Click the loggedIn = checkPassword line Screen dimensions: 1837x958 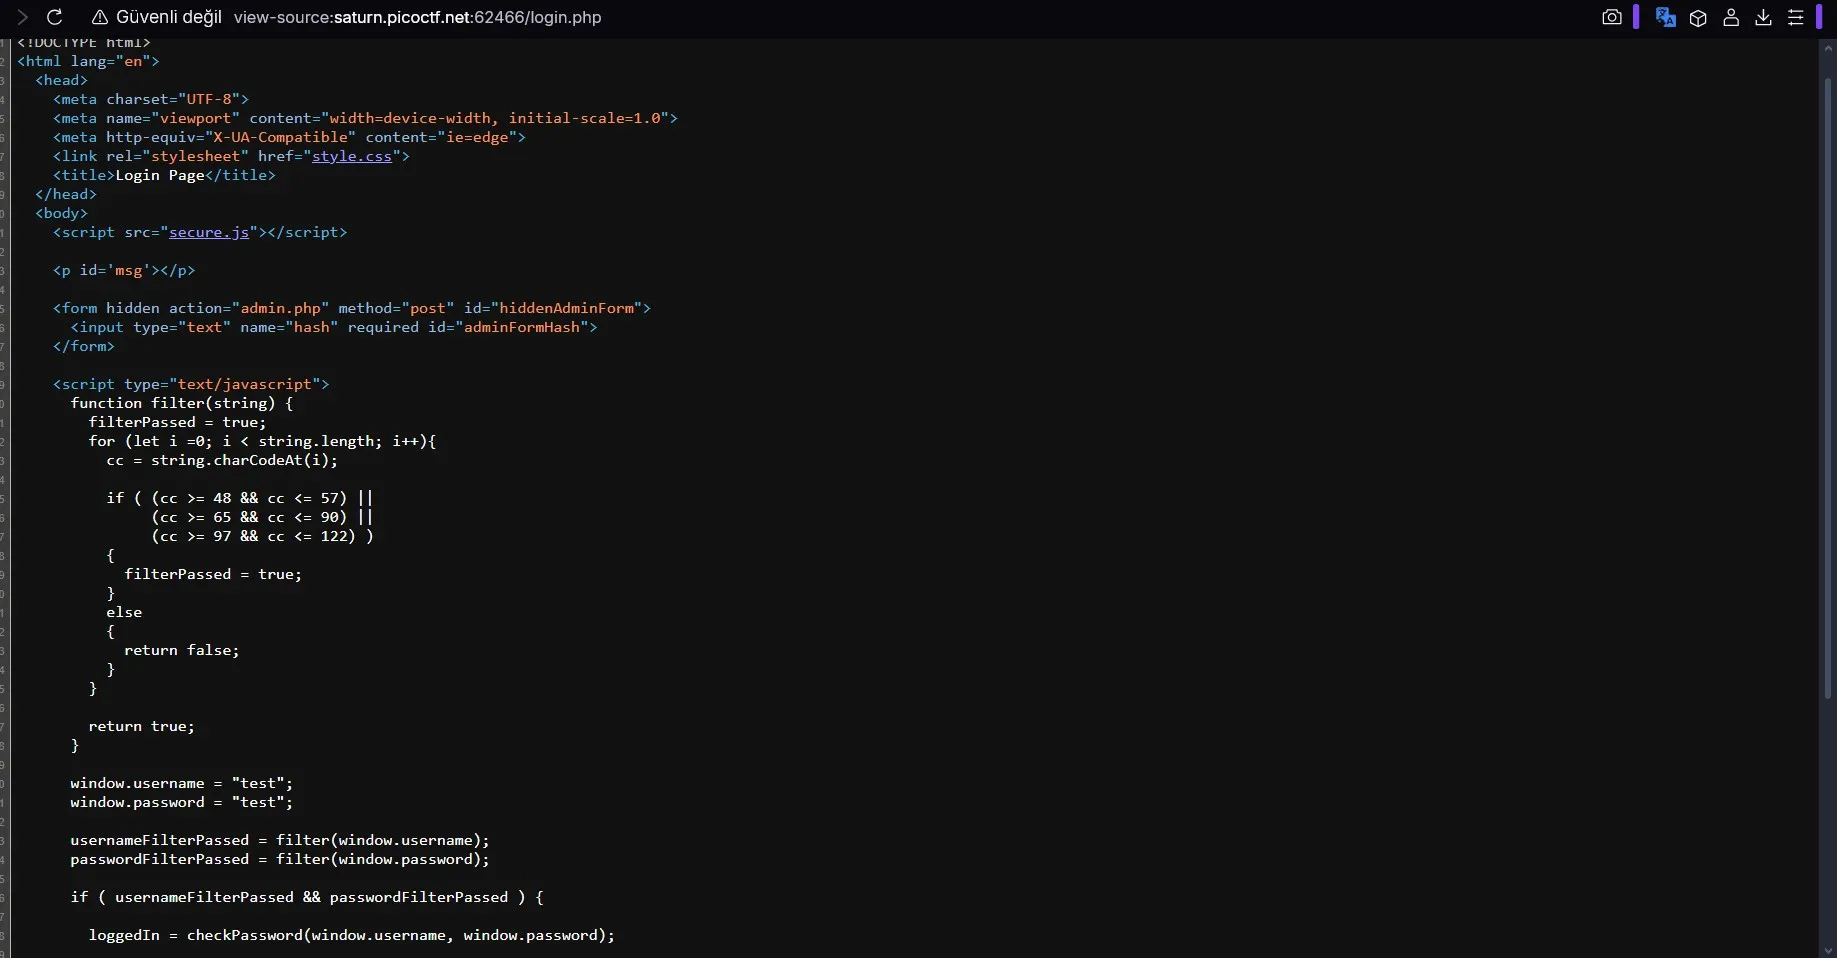click(x=352, y=935)
